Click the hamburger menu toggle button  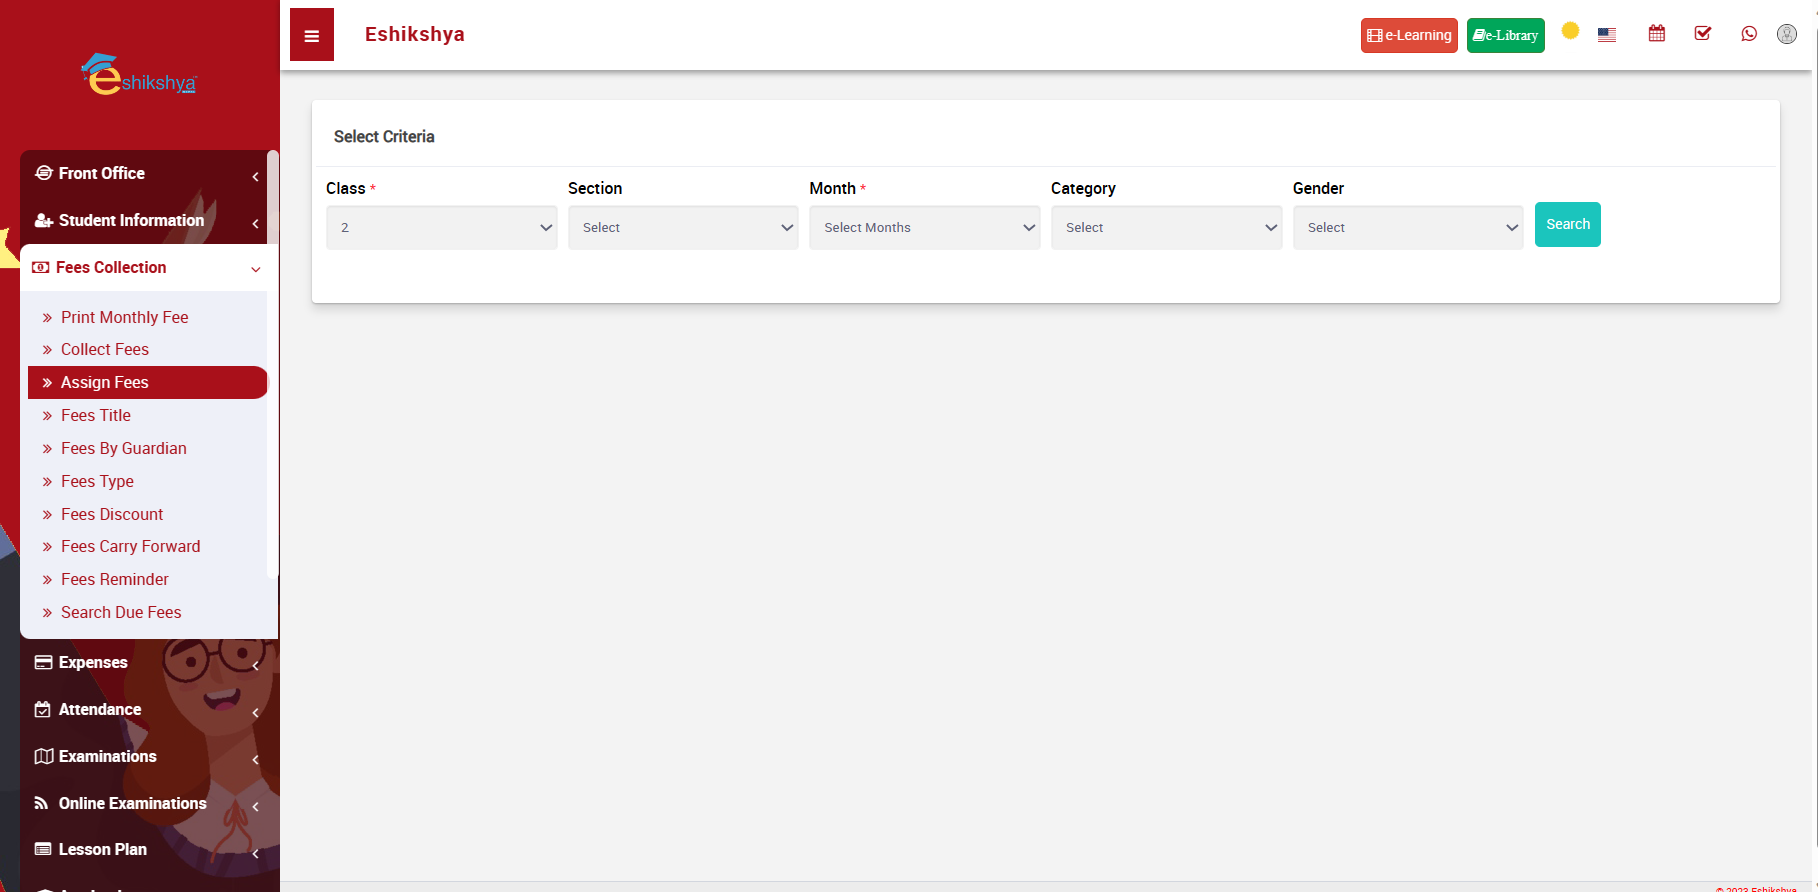pos(312,36)
